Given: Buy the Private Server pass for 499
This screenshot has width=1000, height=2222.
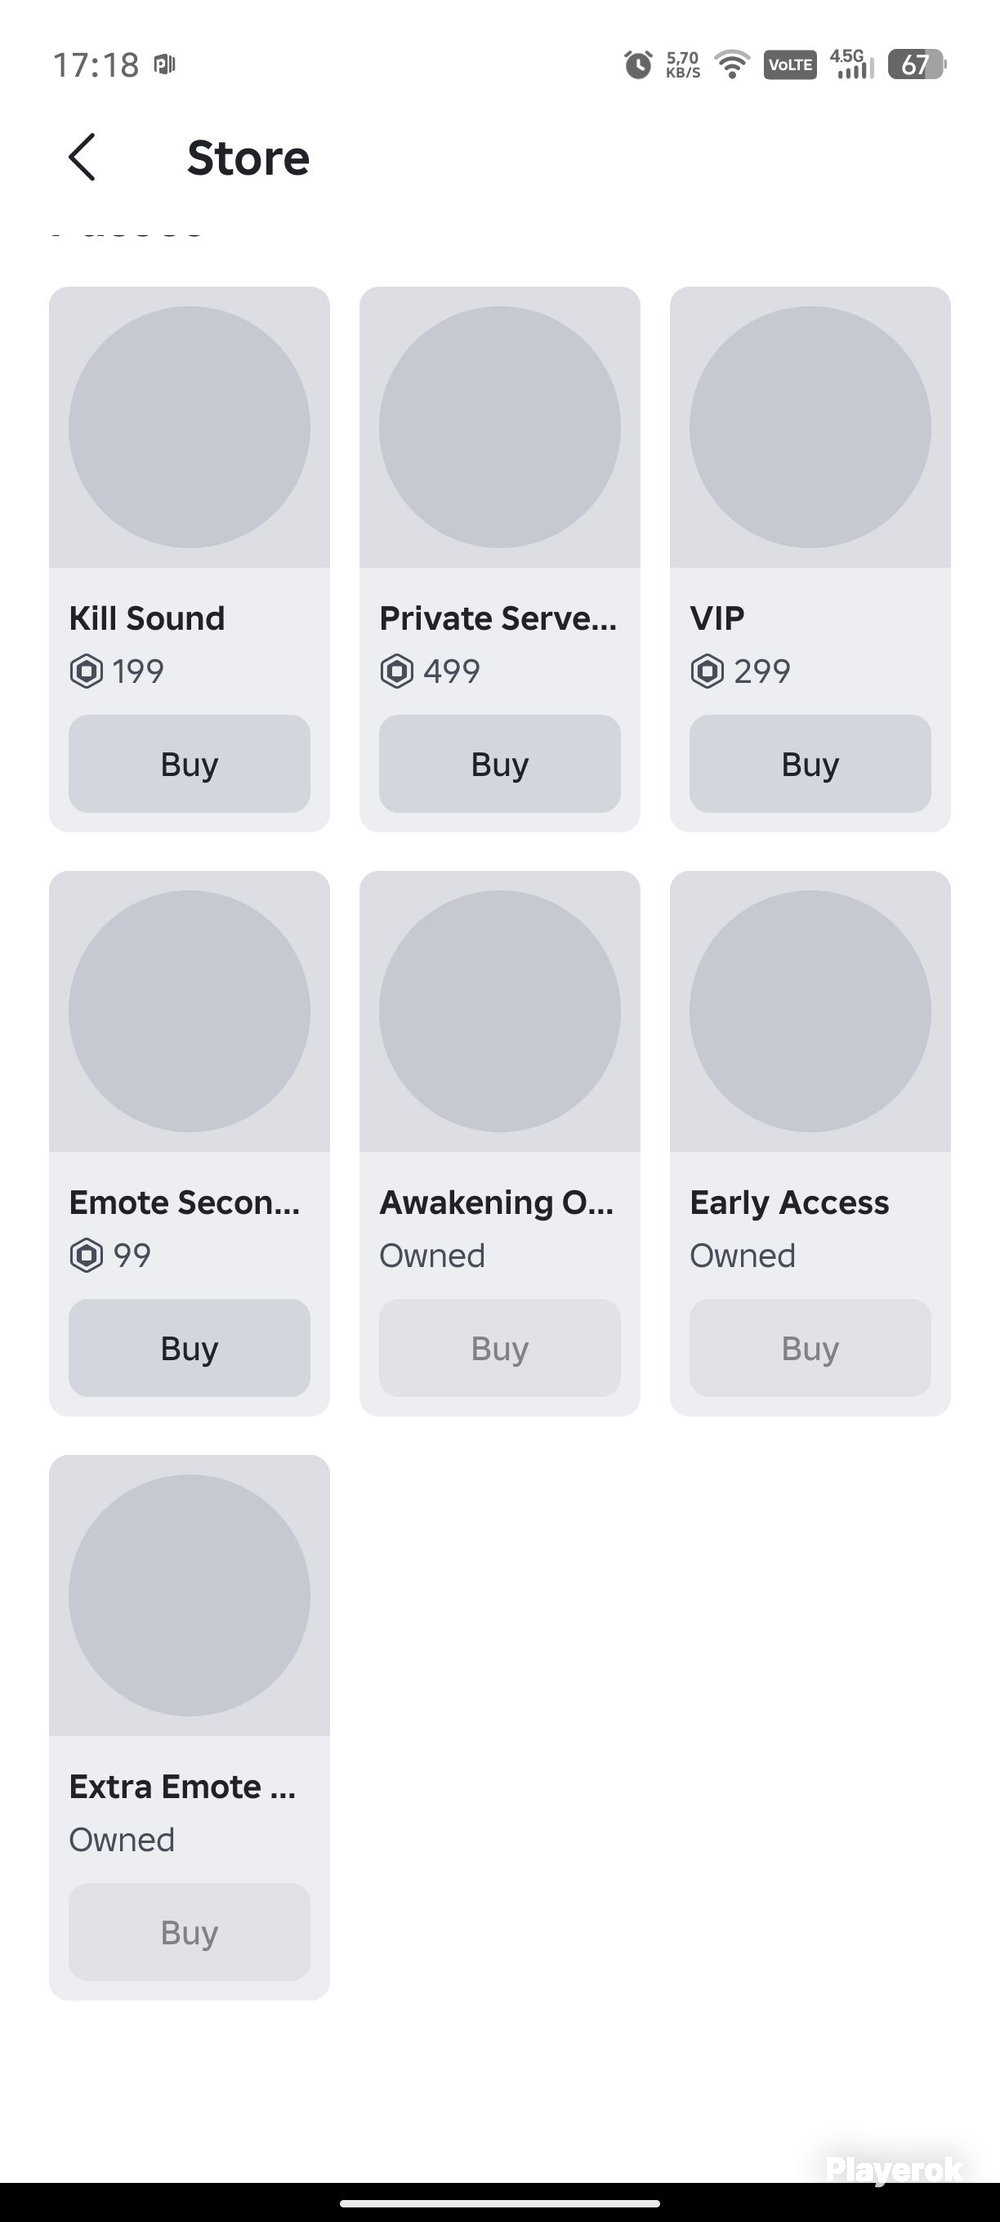Looking at the screenshot, I should (500, 764).
